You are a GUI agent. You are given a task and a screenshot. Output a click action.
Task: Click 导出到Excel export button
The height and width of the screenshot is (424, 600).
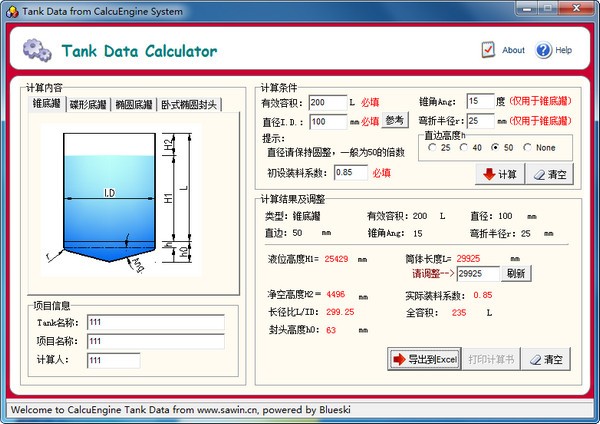click(424, 359)
